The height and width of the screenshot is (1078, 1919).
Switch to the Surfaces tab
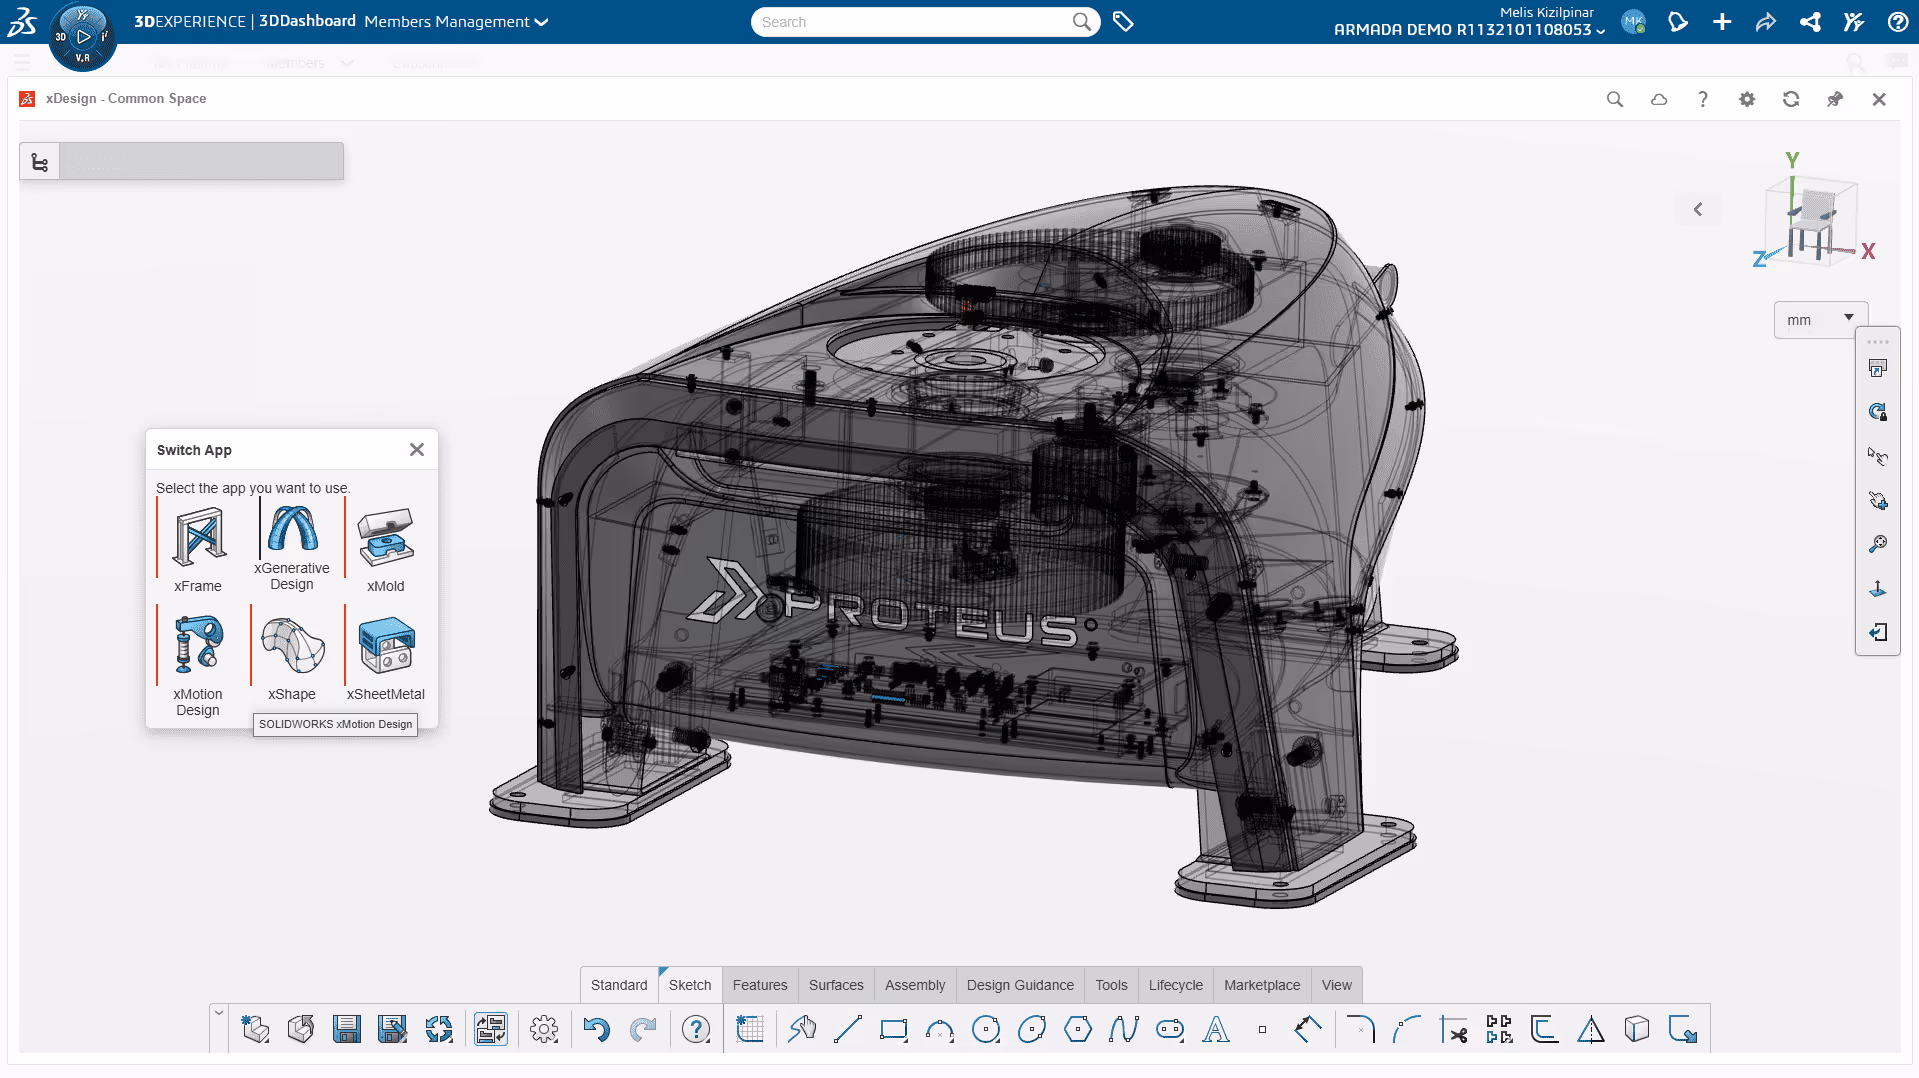836,985
